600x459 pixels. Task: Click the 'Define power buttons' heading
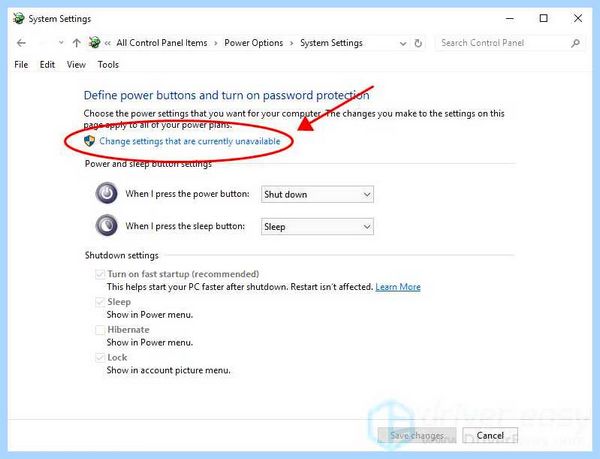[227, 95]
